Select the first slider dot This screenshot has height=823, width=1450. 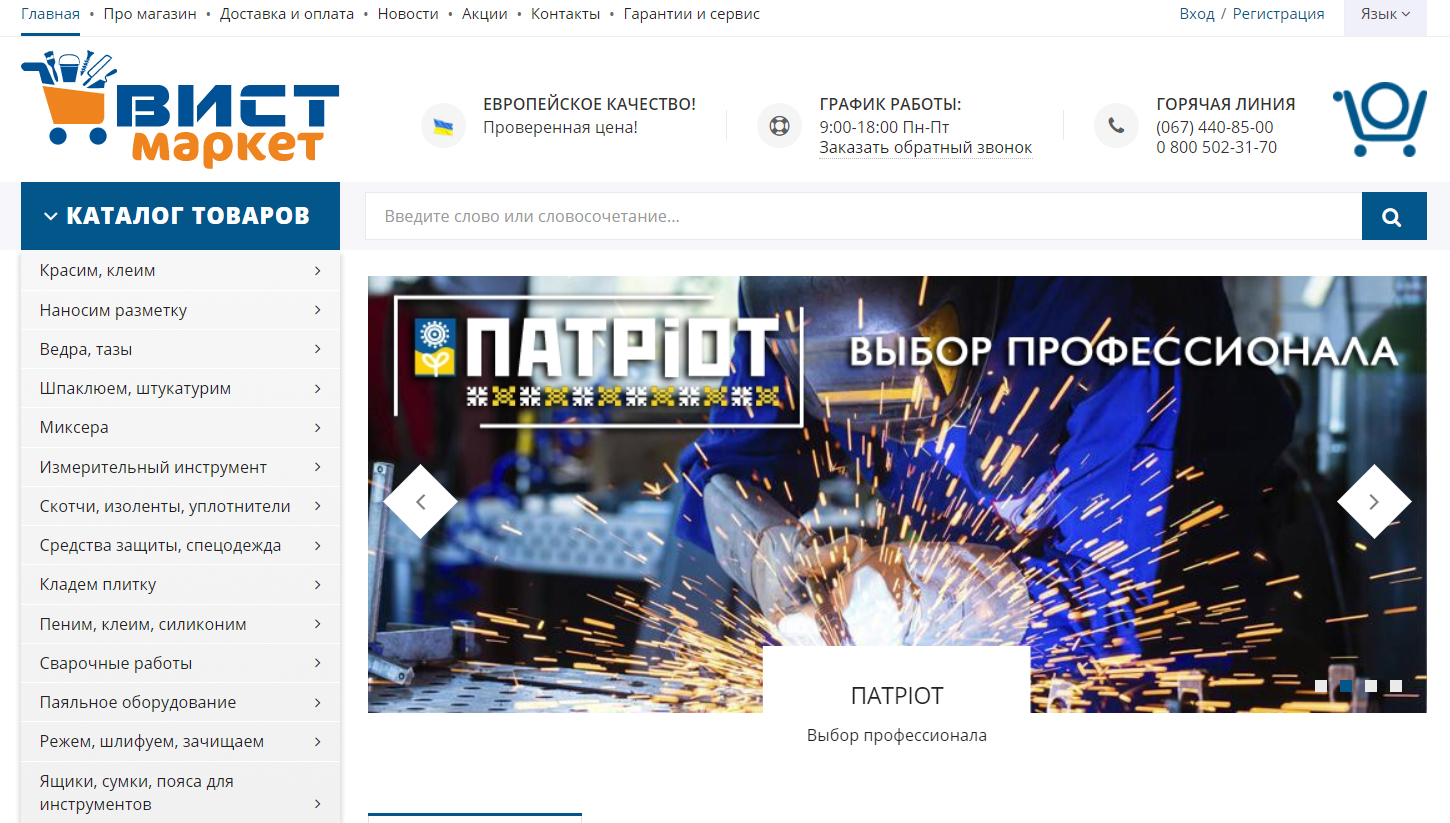(1321, 686)
